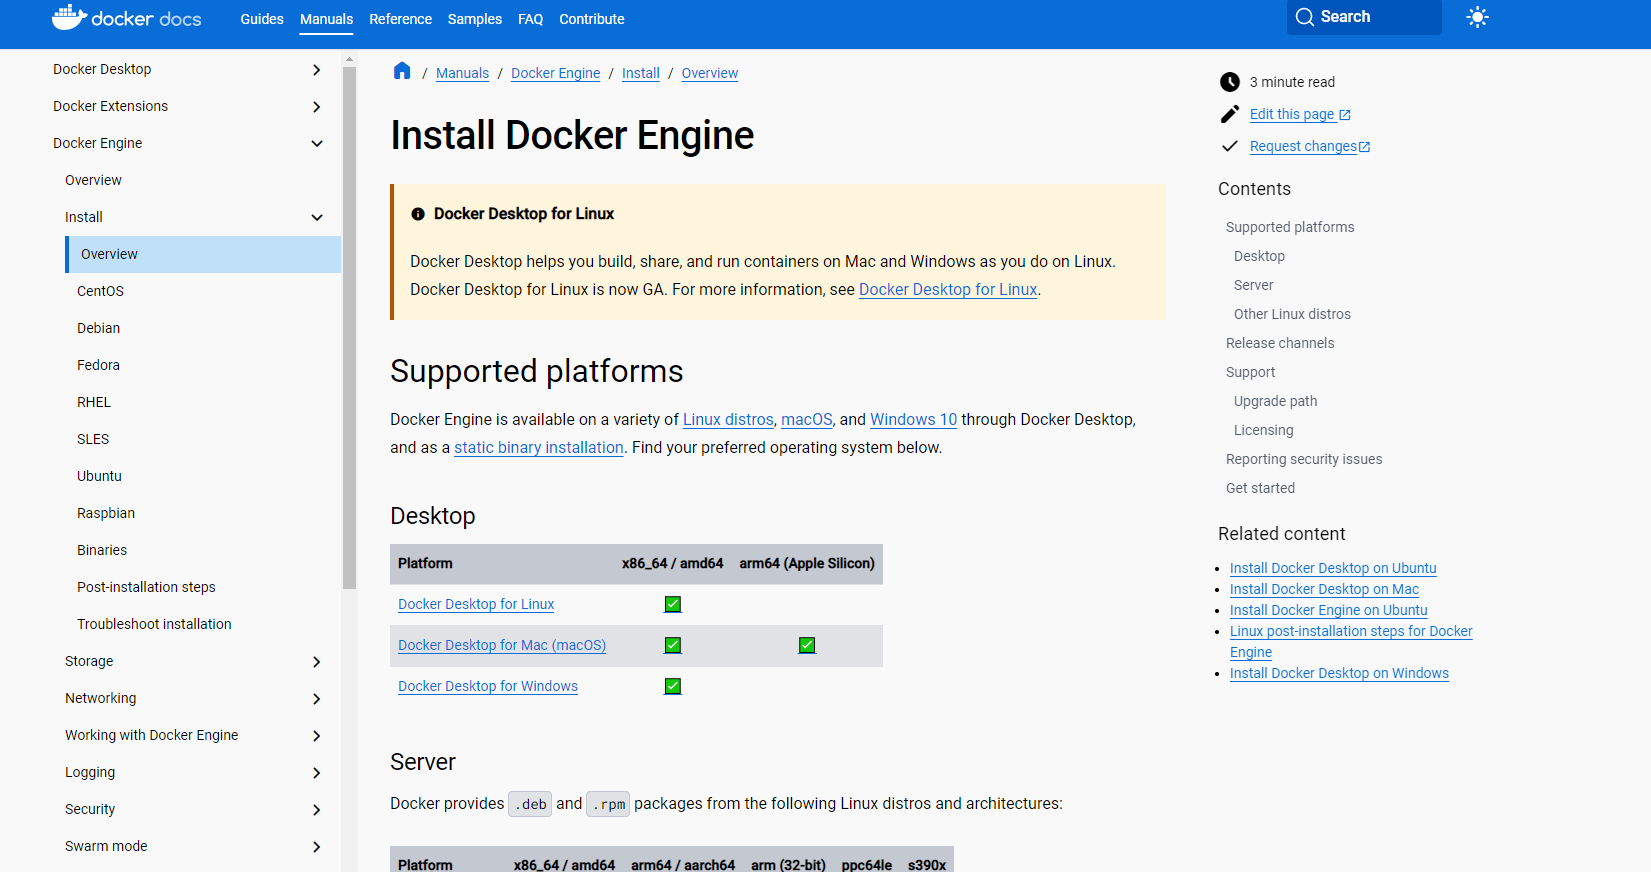1651x872 pixels.
Task: Select Fedora in the sidebar
Action: [98, 365]
